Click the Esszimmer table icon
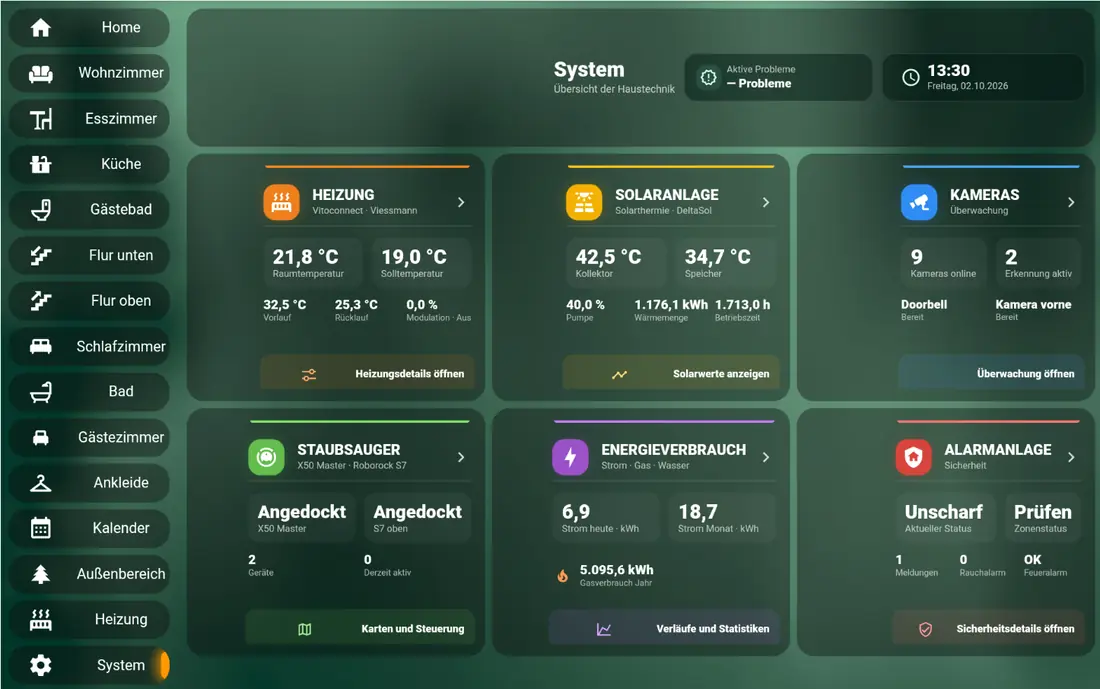 tap(41, 119)
